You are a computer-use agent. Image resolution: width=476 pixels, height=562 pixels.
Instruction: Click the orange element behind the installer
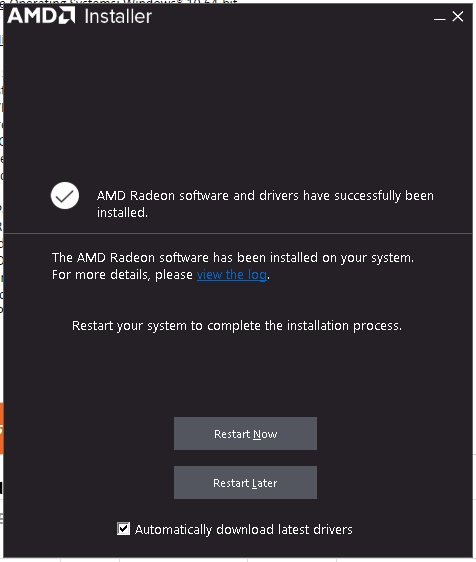(x=1, y=428)
